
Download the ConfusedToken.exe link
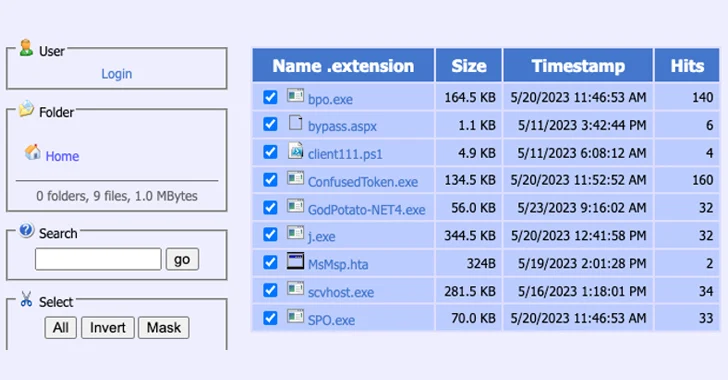363,182
